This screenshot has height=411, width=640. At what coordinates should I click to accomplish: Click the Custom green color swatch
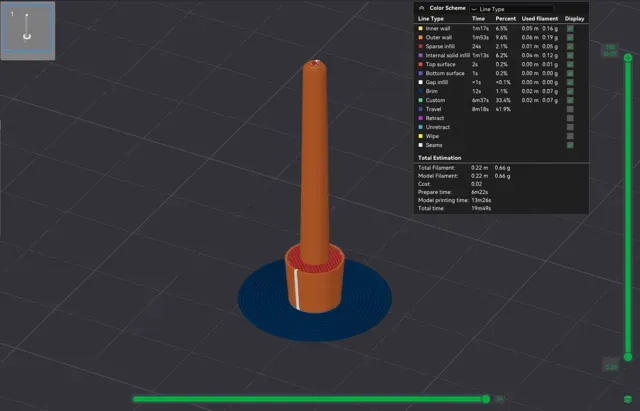420,100
